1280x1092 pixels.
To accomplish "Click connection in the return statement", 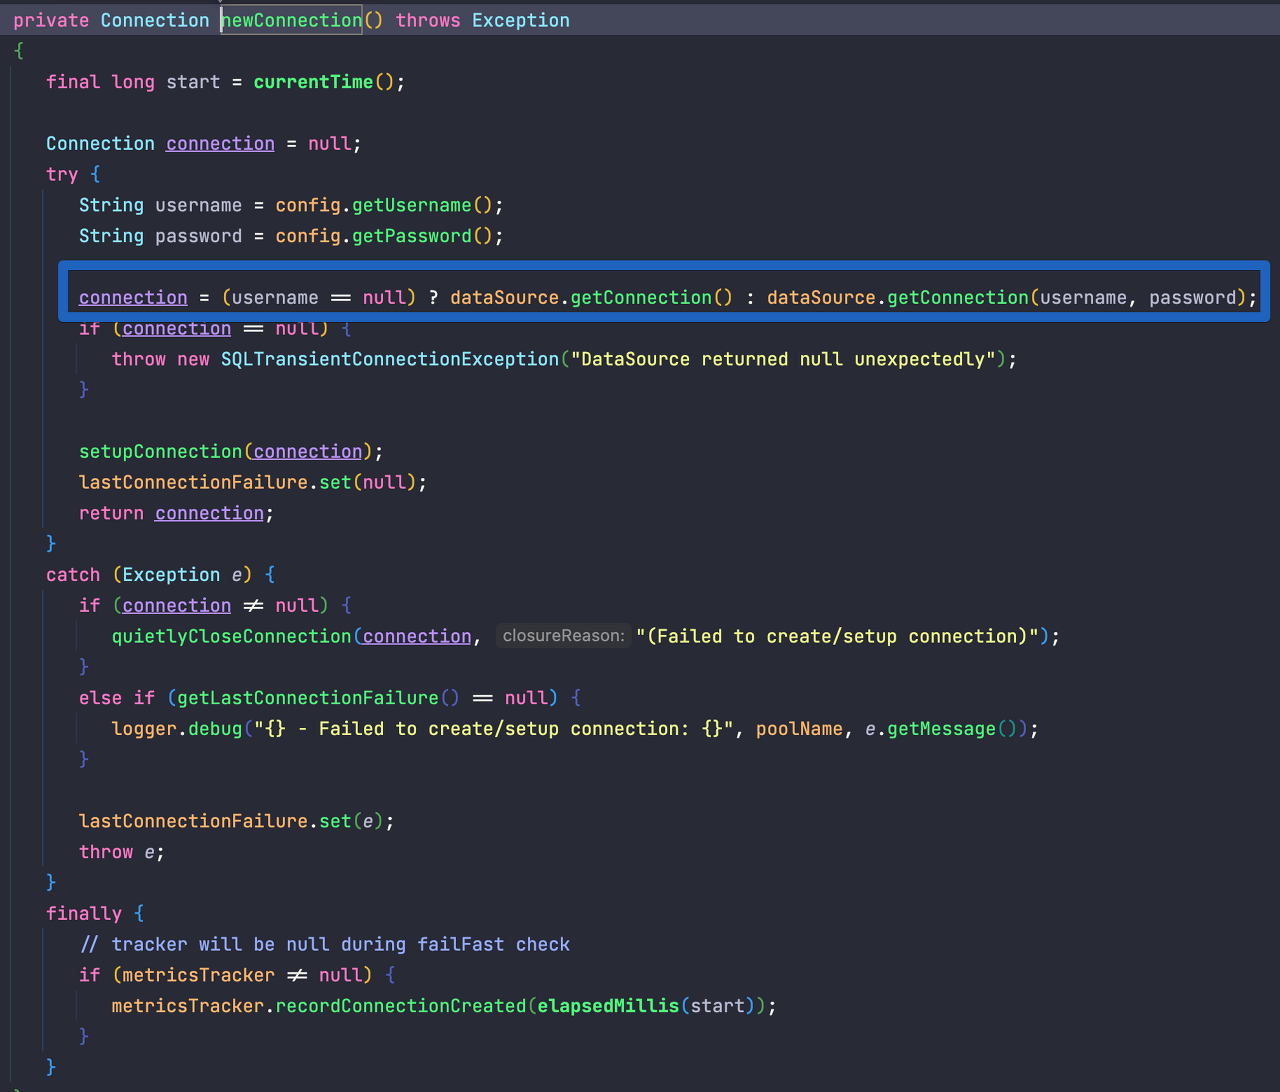I will pyautogui.click(x=209, y=513).
